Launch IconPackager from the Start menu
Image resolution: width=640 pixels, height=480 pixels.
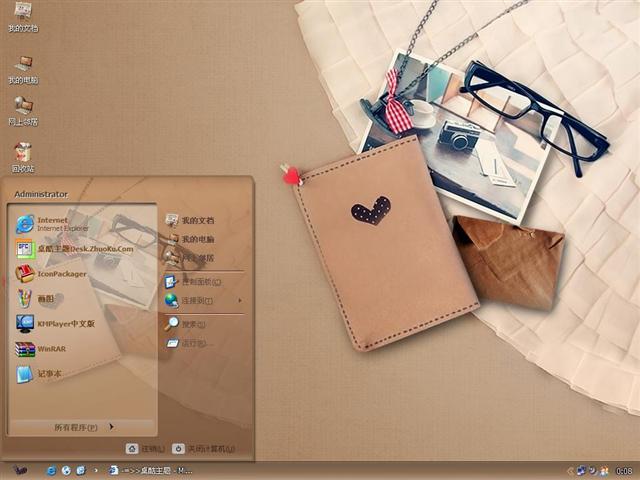[60, 274]
